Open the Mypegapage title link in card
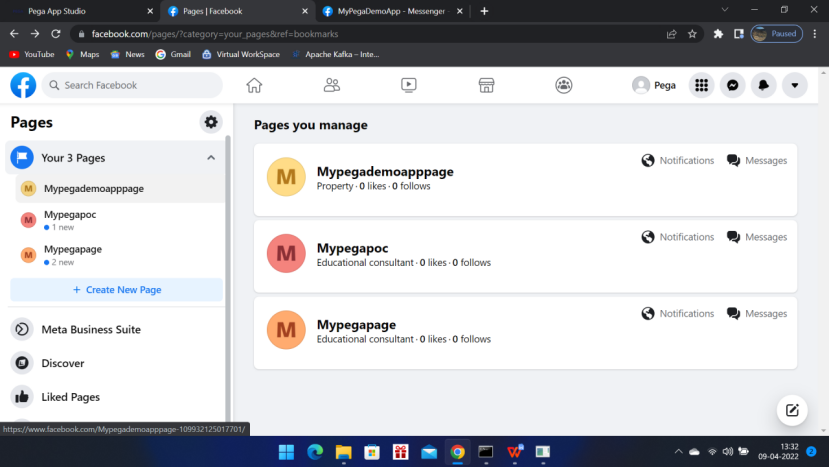Viewport: 830px width, 467px height. tap(356, 325)
